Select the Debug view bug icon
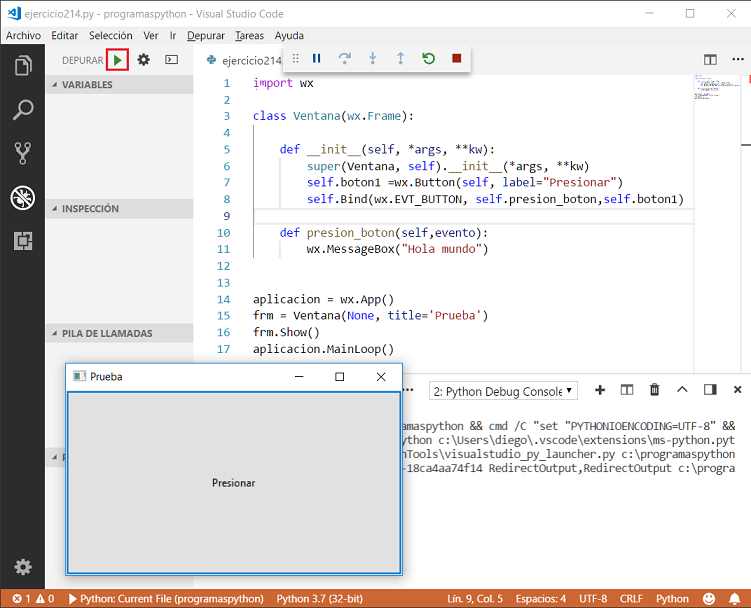This screenshot has height=608, width=751. pos(23,197)
